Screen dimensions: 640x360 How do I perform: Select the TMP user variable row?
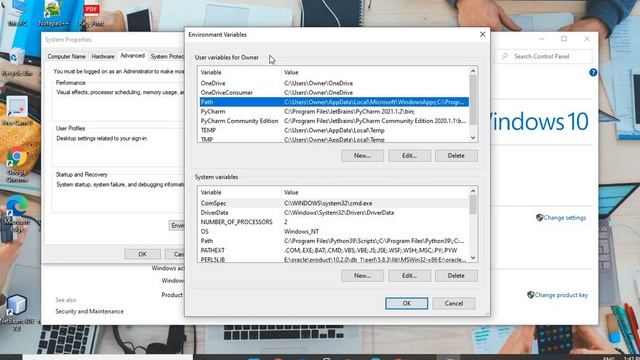point(334,139)
